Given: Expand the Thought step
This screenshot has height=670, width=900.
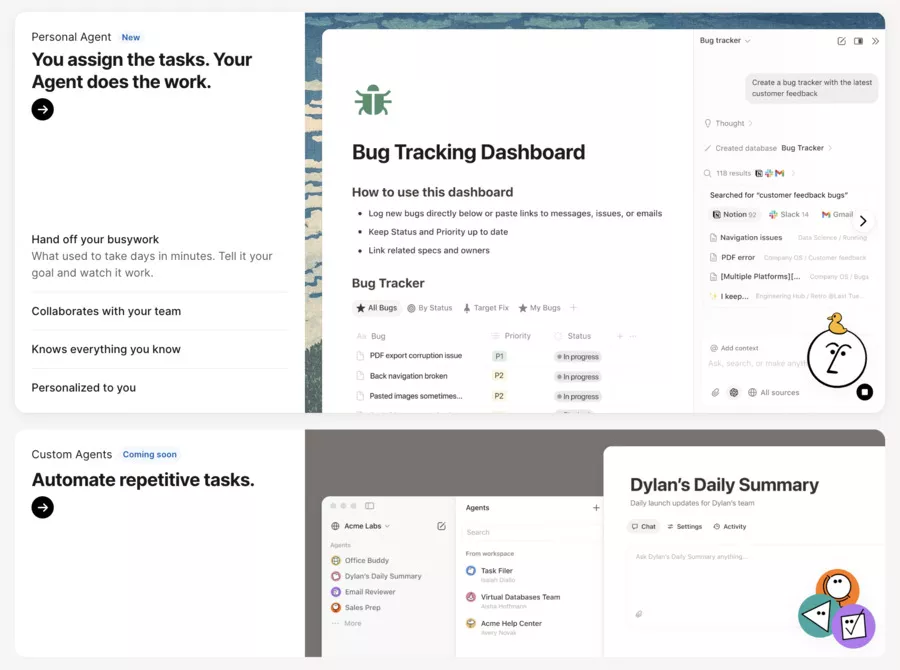Looking at the screenshot, I should pyautogui.click(x=729, y=123).
